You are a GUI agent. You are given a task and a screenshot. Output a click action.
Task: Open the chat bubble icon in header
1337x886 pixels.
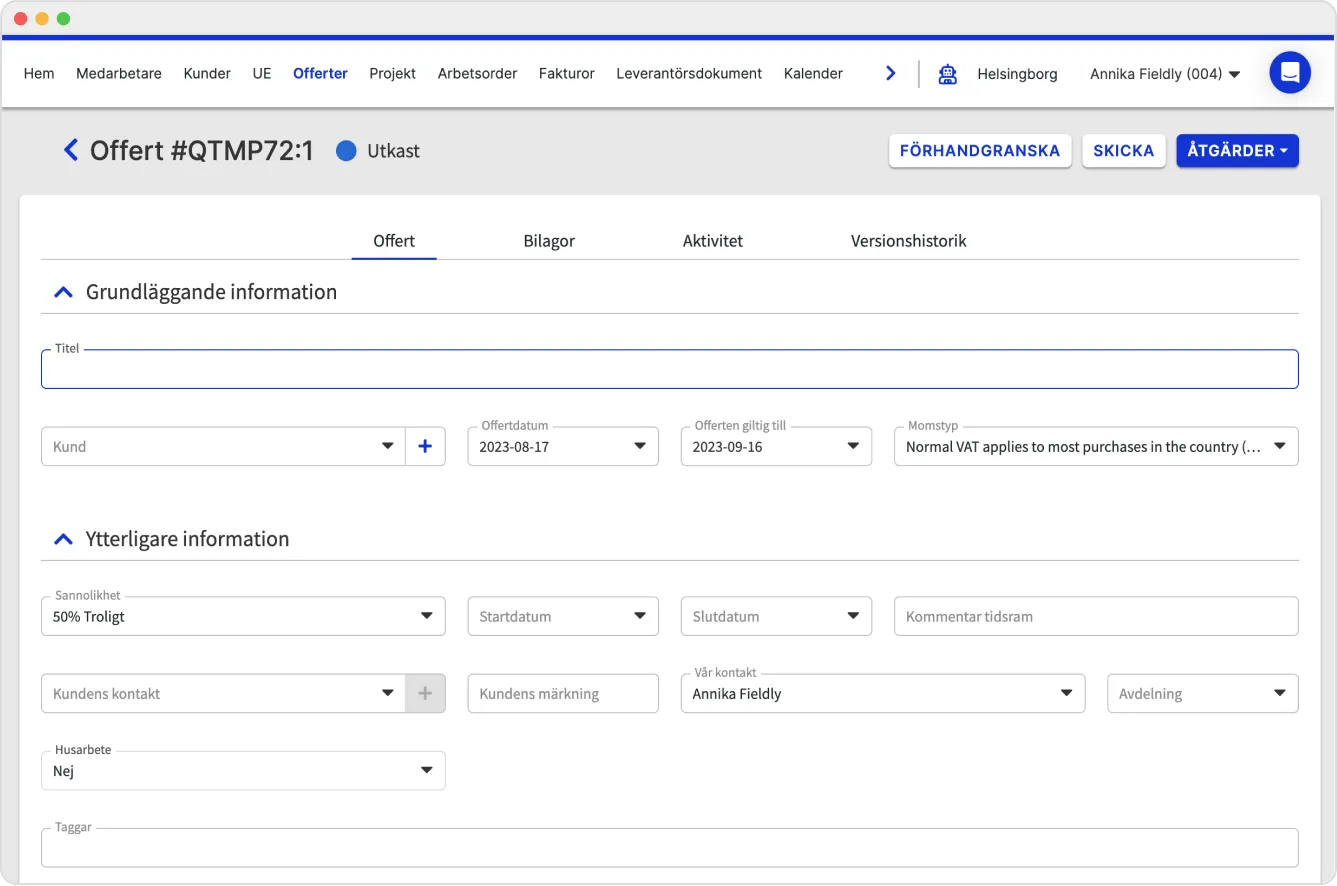(1289, 73)
